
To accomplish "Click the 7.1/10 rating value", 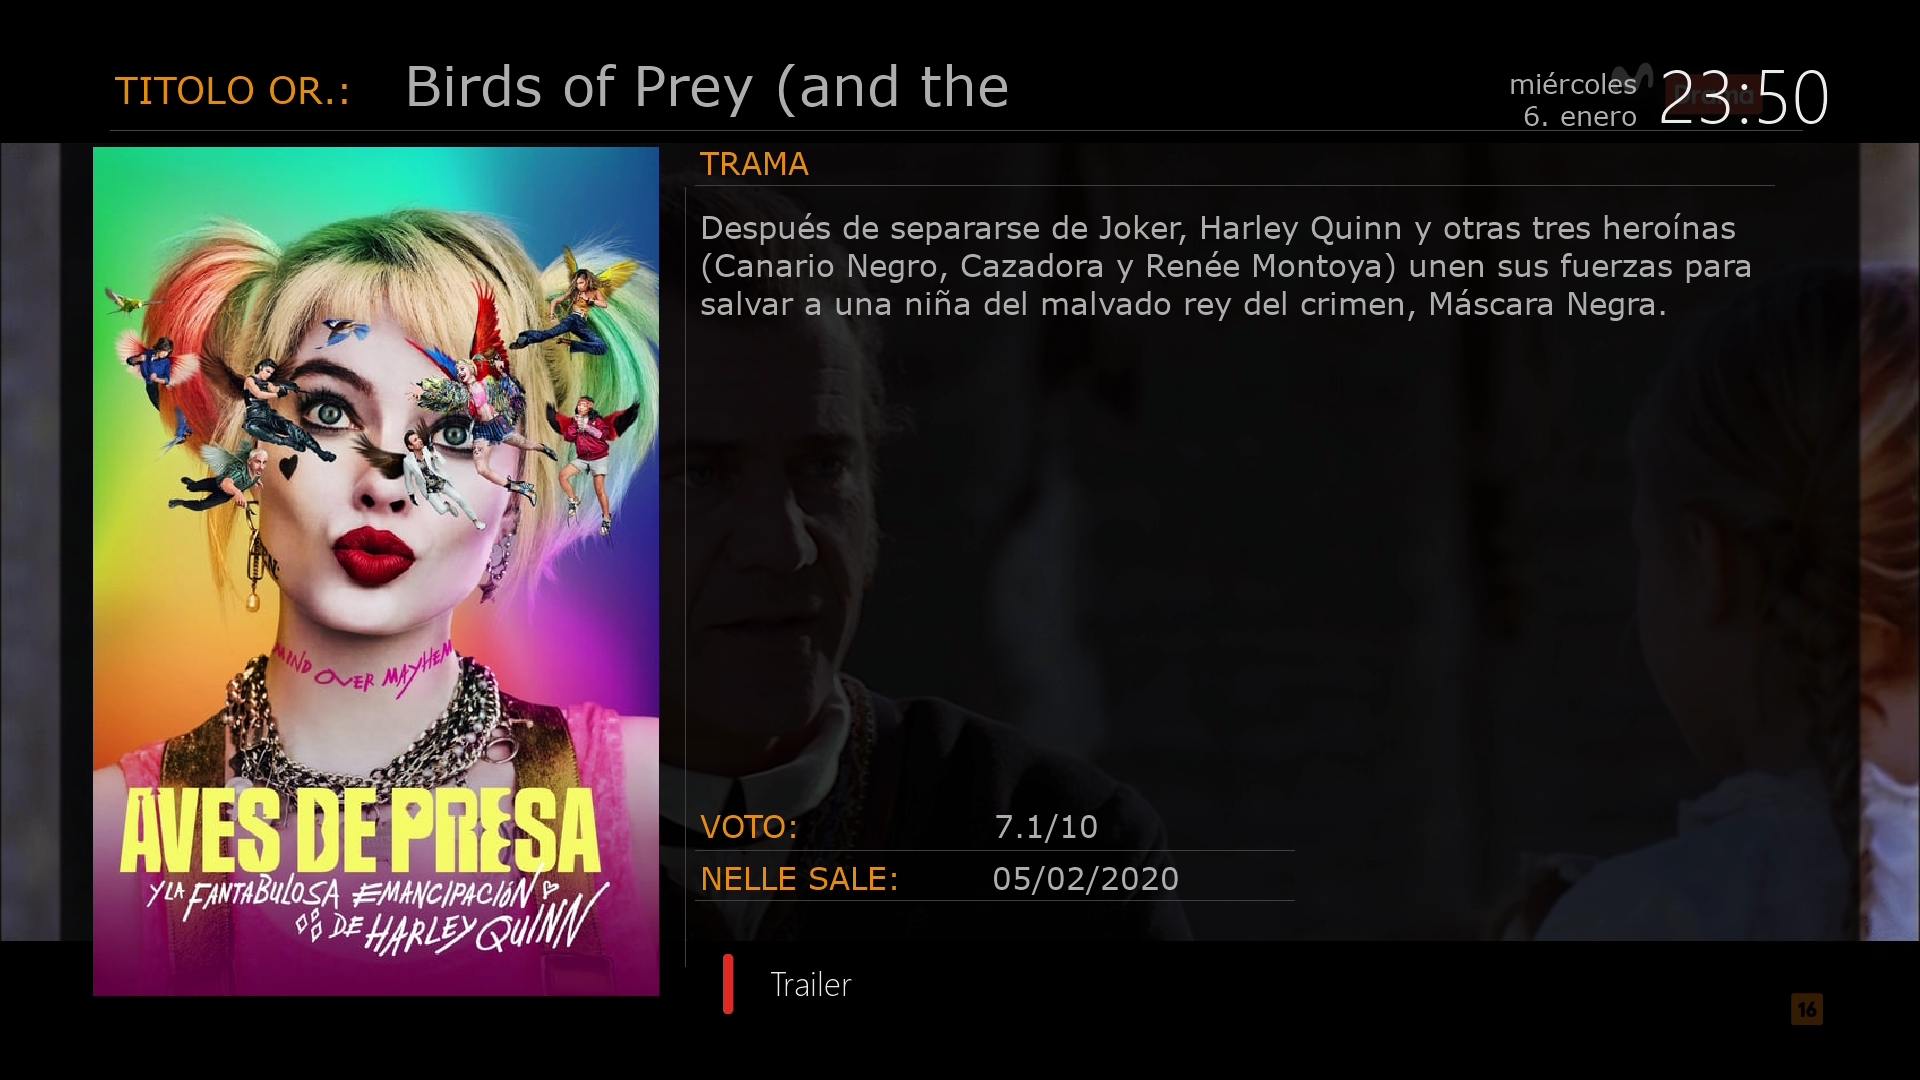I will pos(1046,827).
